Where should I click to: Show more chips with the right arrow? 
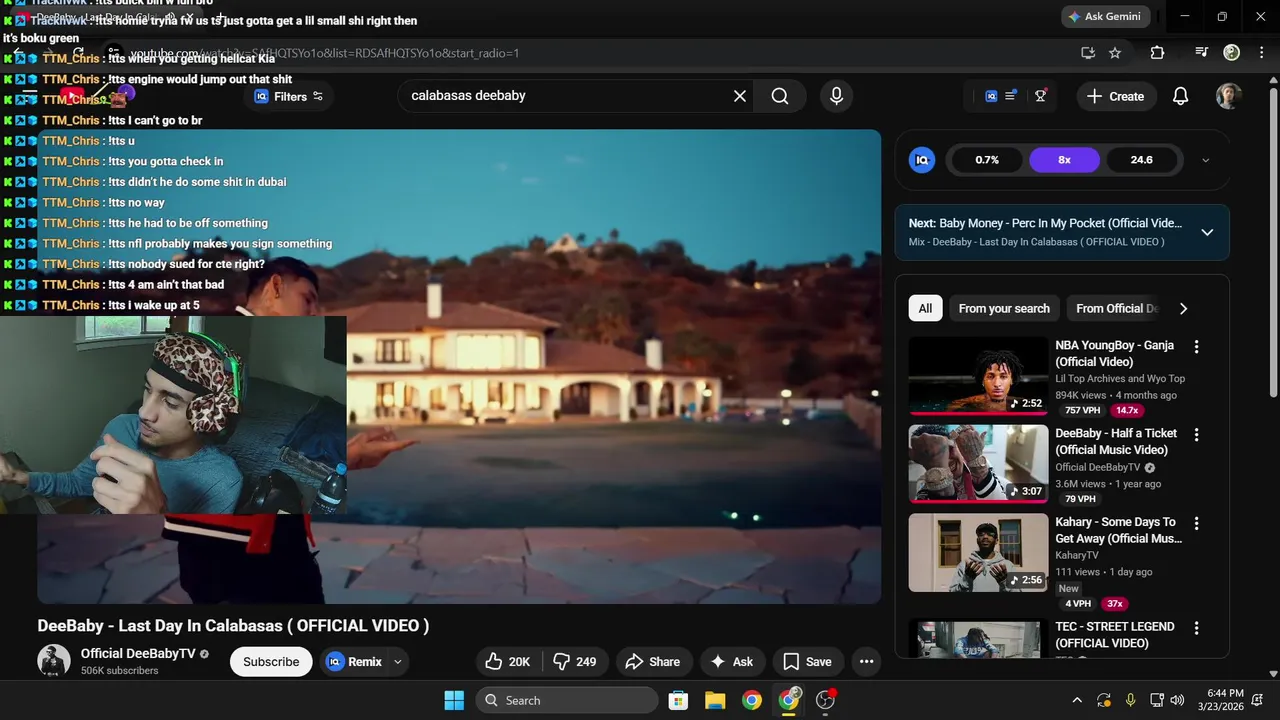(1183, 308)
